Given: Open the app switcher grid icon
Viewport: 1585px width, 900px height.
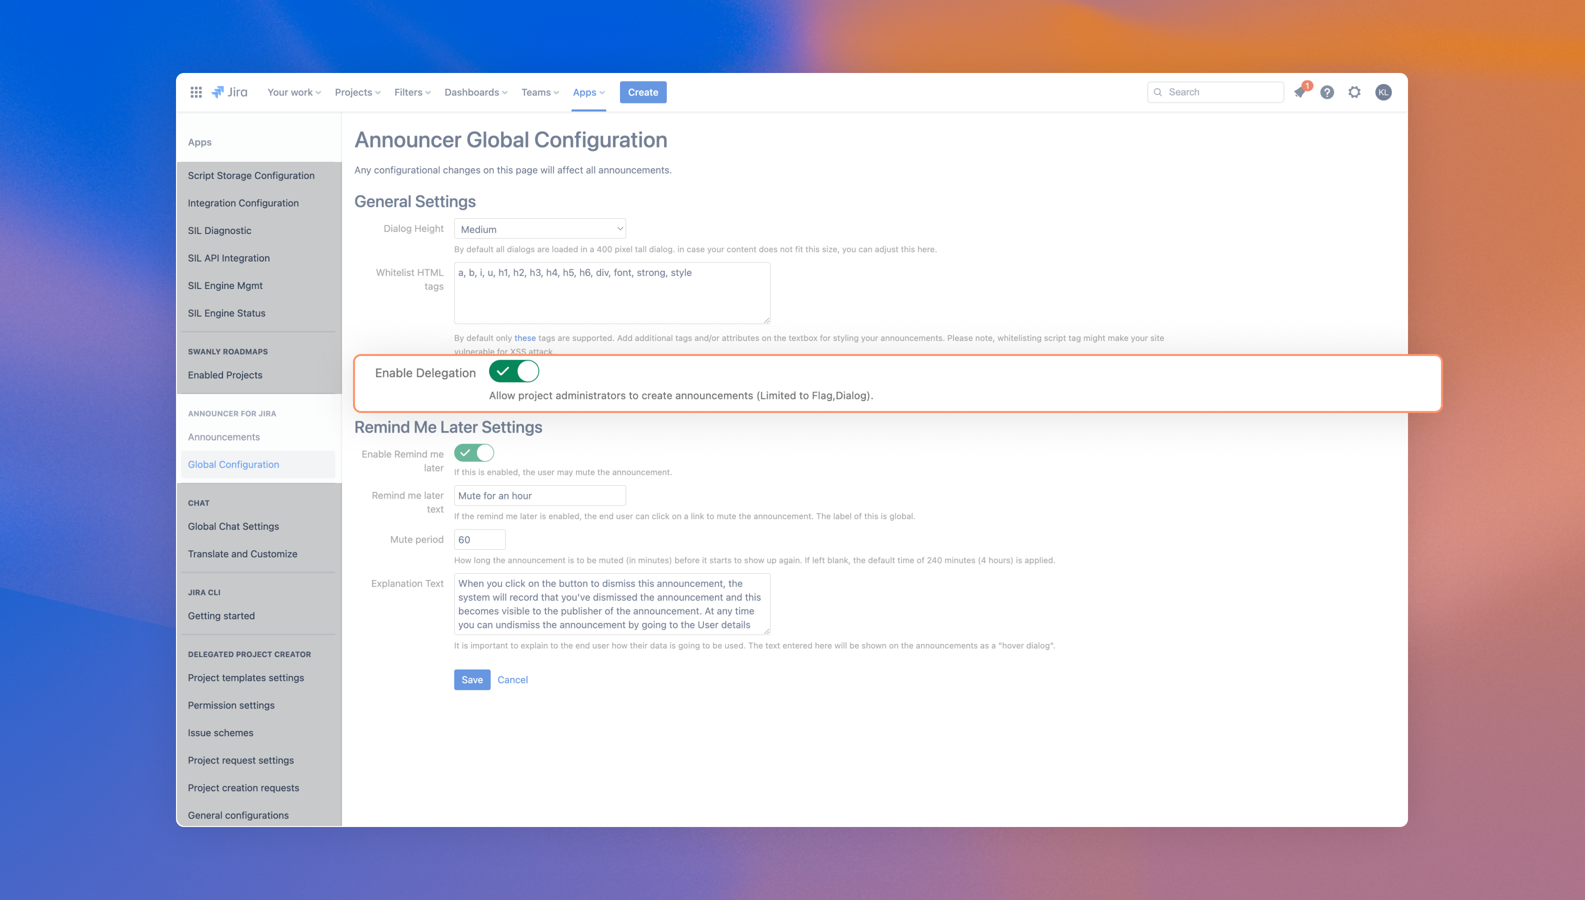Looking at the screenshot, I should coord(196,92).
